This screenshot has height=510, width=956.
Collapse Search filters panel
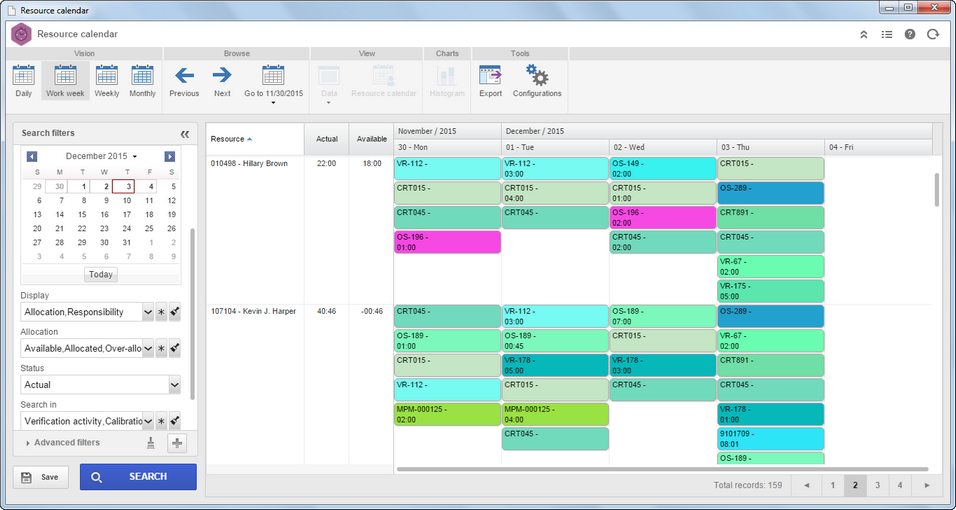click(185, 134)
